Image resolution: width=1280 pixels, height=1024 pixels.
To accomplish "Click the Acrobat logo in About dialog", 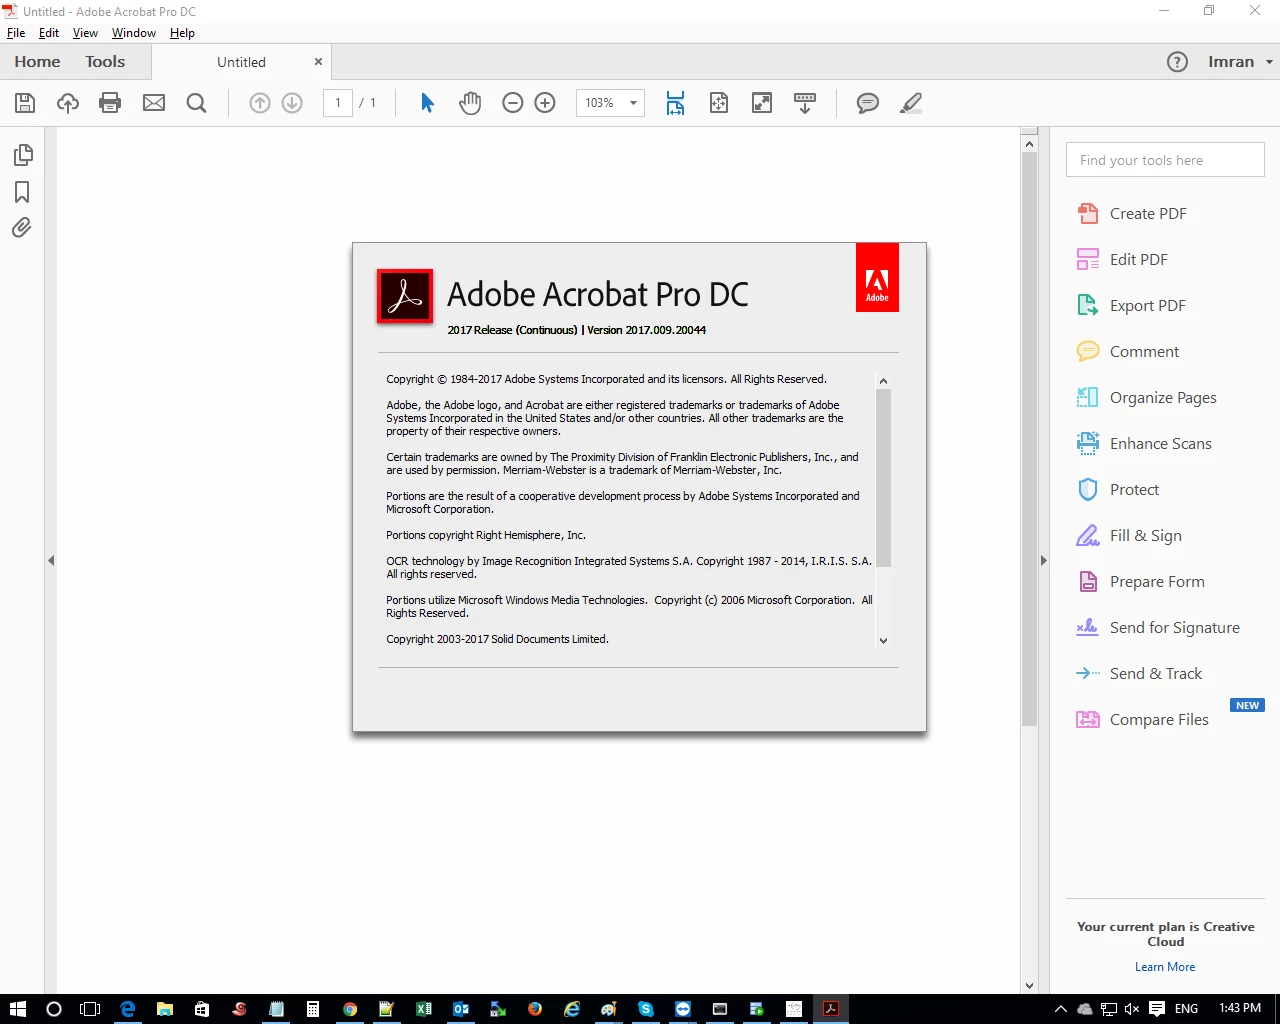I will coord(405,296).
